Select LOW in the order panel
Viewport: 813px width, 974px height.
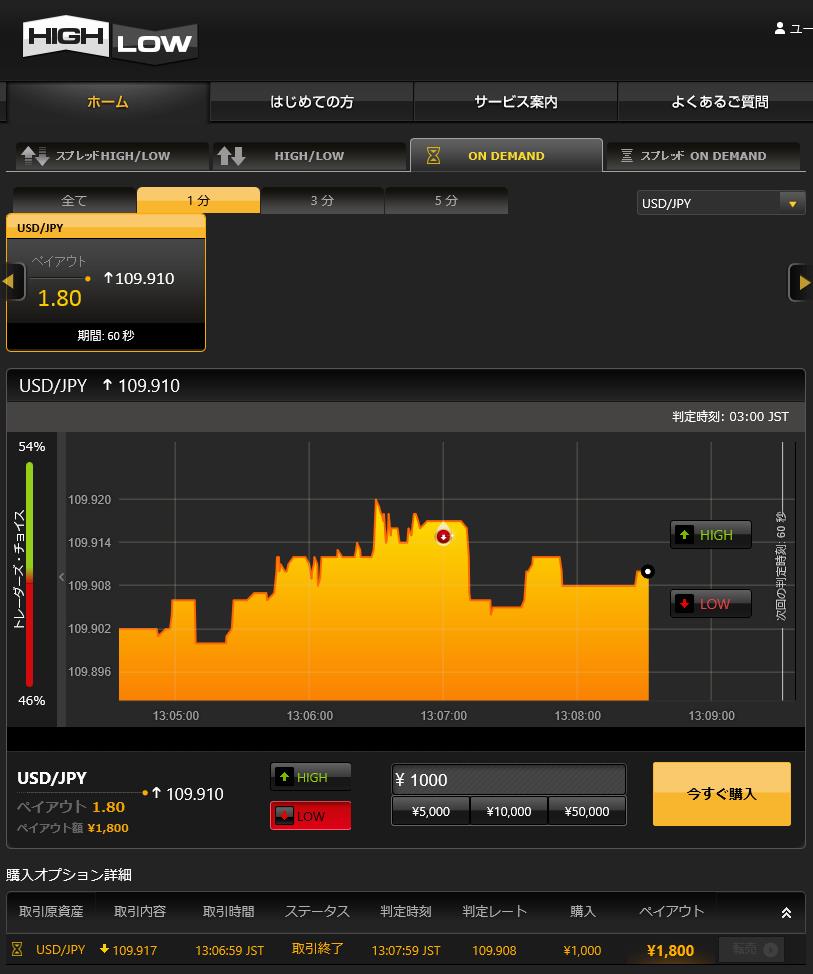[311, 816]
